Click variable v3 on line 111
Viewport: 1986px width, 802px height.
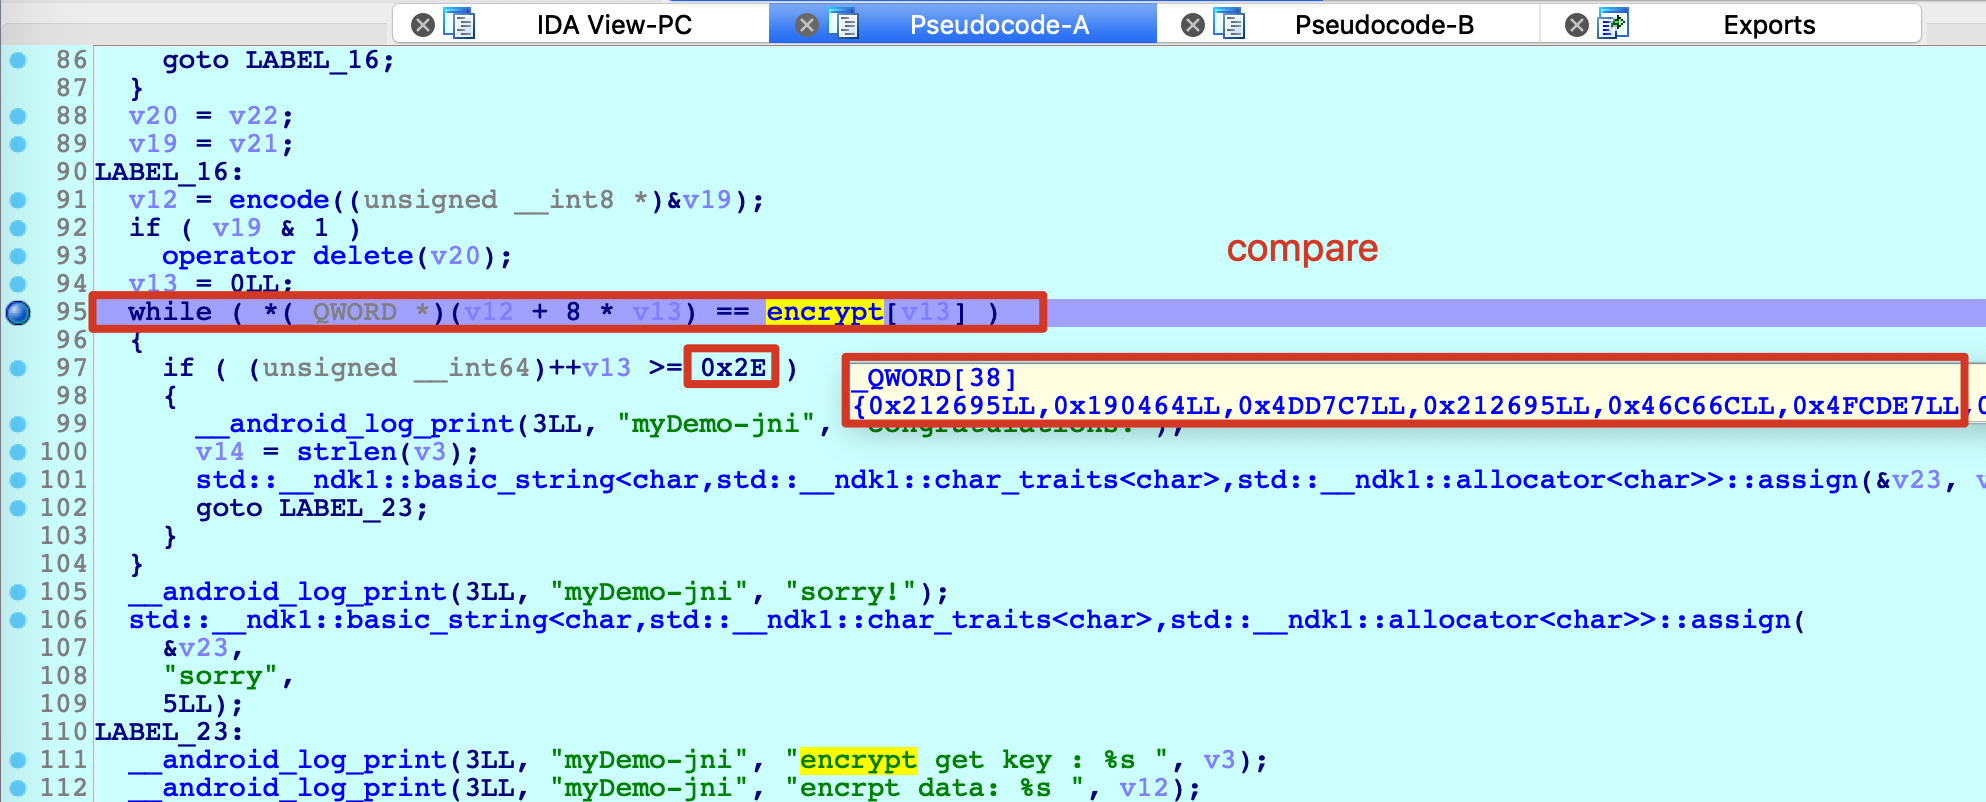(1219, 760)
